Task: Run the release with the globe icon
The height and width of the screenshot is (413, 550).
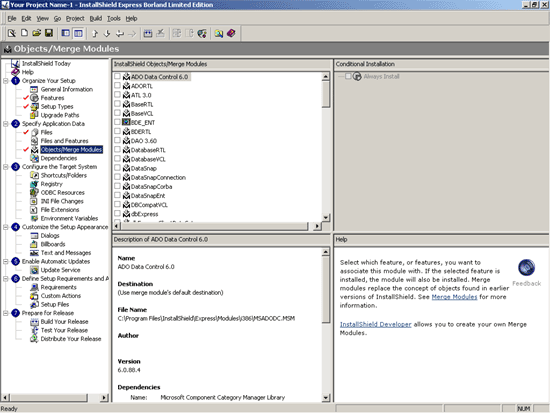Action: 202,33
